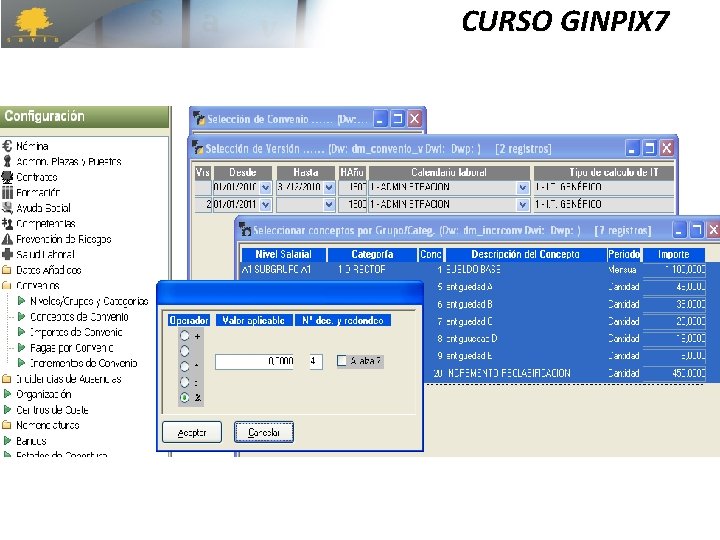Open the Nómina euro icon
The width and height of the screenshot is (720, 540).
click(x=7, y=146)
